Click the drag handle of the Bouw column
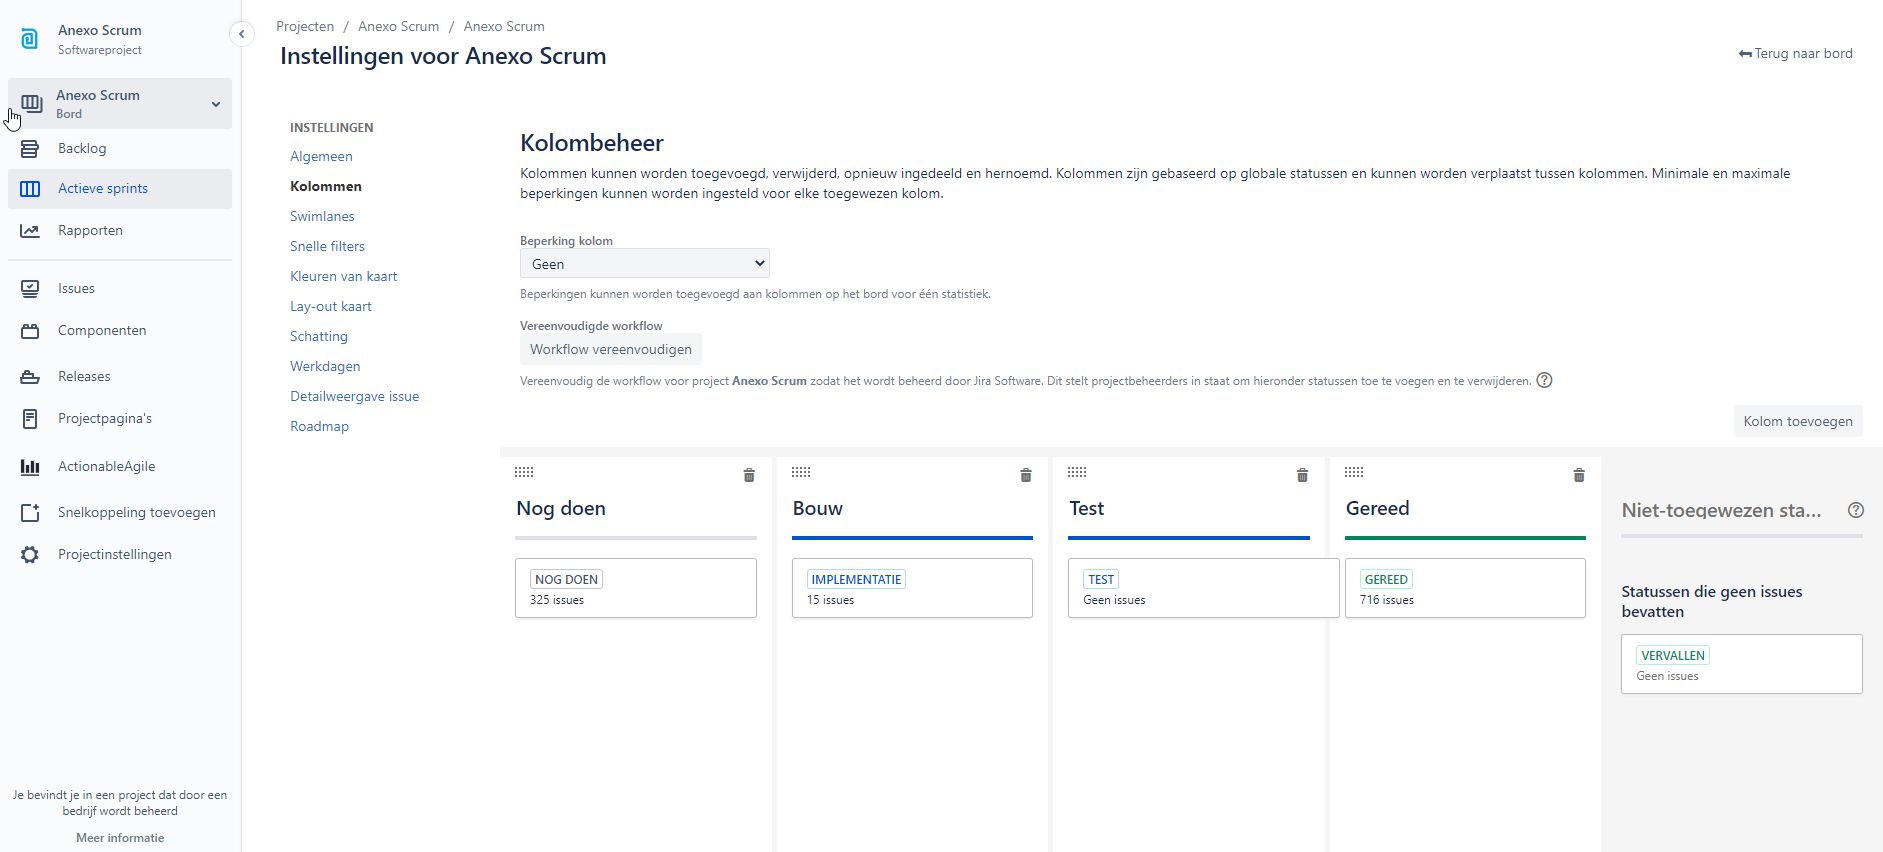 tap(801, 472)
